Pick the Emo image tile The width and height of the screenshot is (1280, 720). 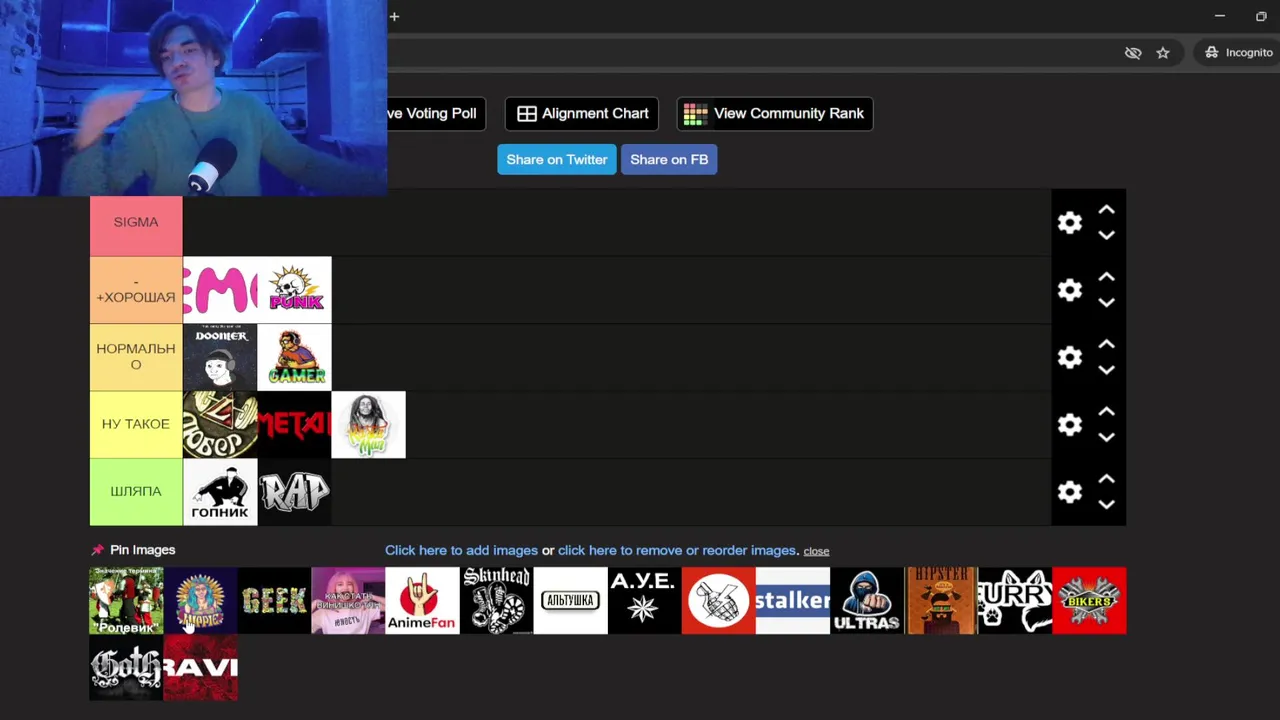(220, 290)
